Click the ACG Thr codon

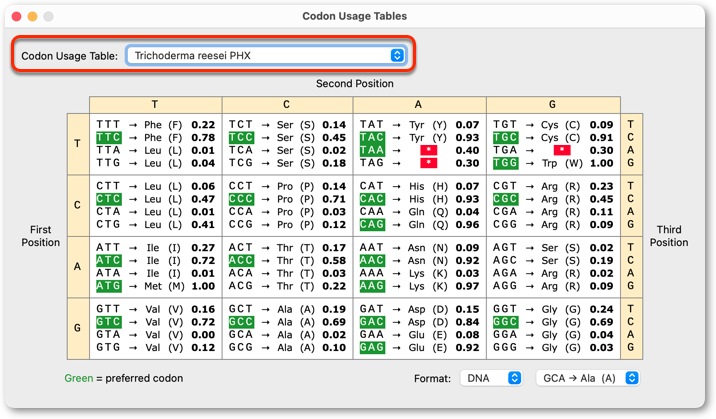coord(241,286)
